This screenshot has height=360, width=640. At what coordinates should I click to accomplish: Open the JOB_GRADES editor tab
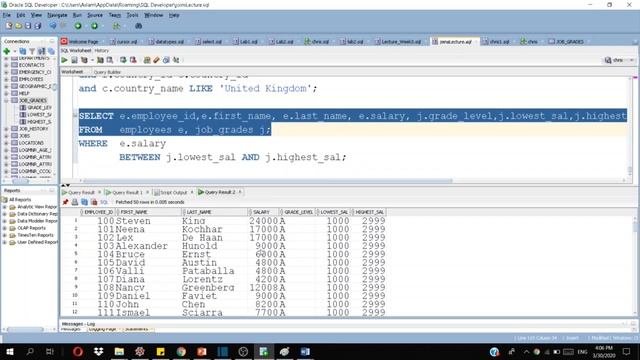[x=566, y=42]
